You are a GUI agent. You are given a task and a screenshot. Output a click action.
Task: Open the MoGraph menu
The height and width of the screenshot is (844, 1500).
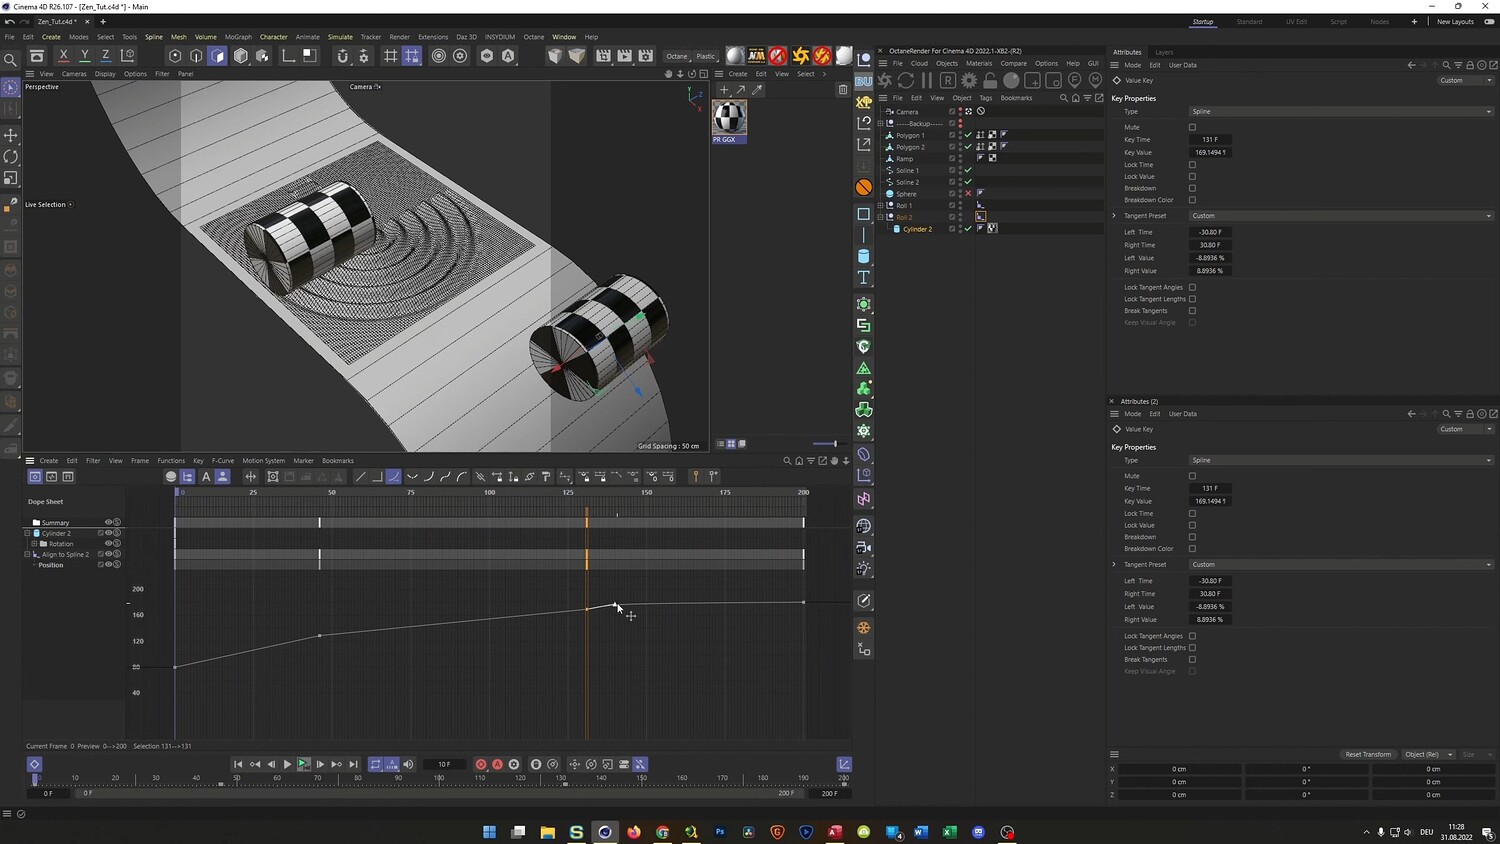coord(238,37)
